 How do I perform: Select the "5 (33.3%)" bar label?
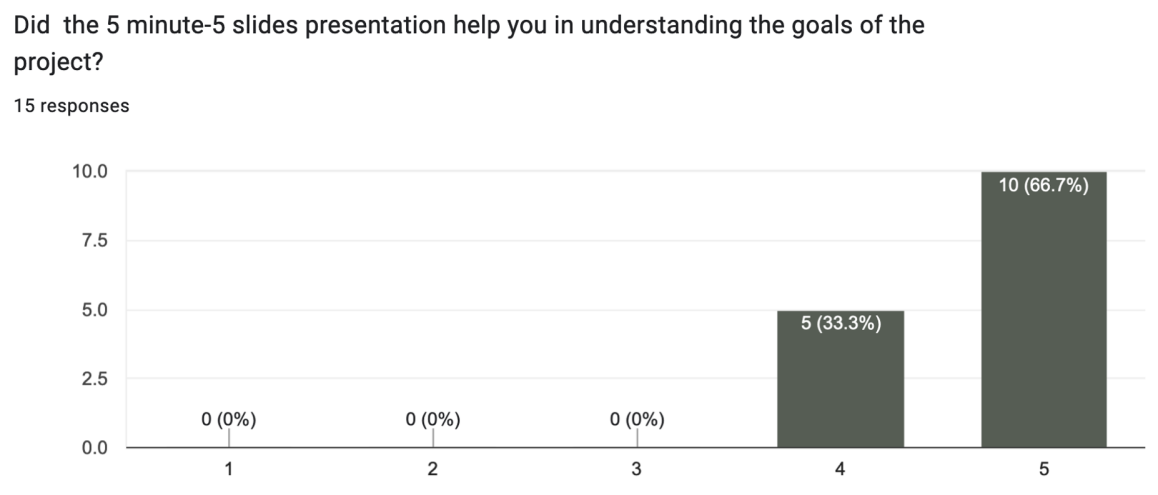[840, 325]
